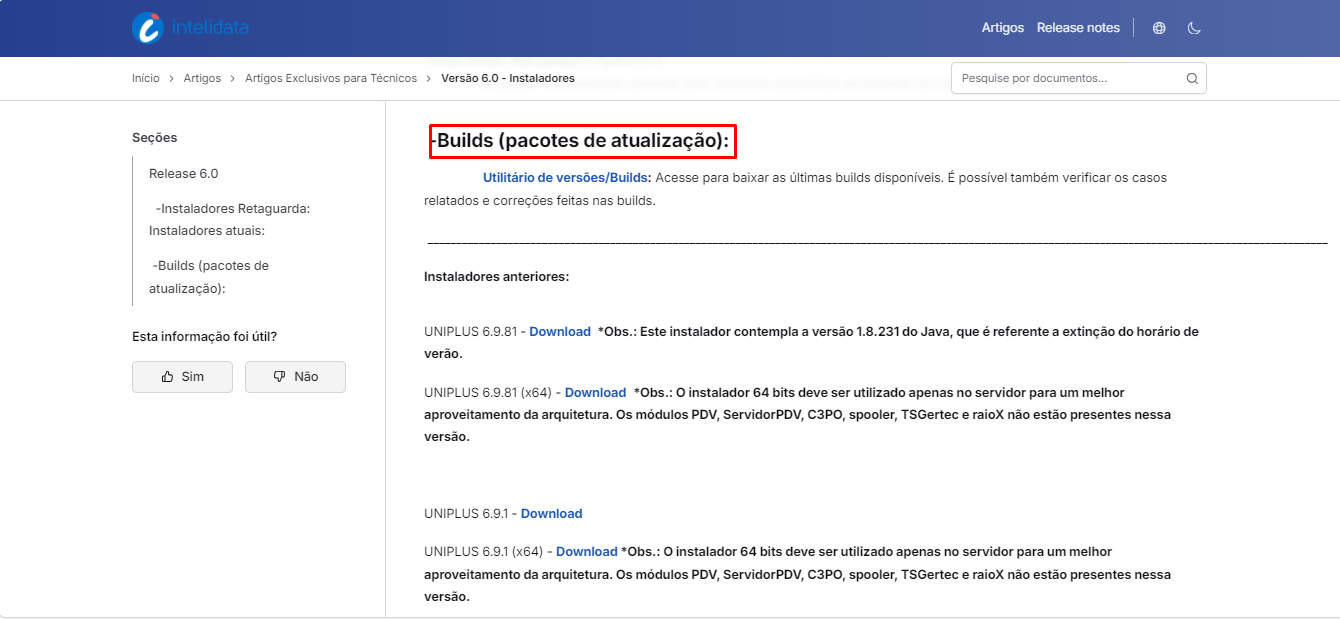Download the UNIPLUS 6.9.81 installer
This screenshot has width=1340, height=619.
tap(560, 331)
